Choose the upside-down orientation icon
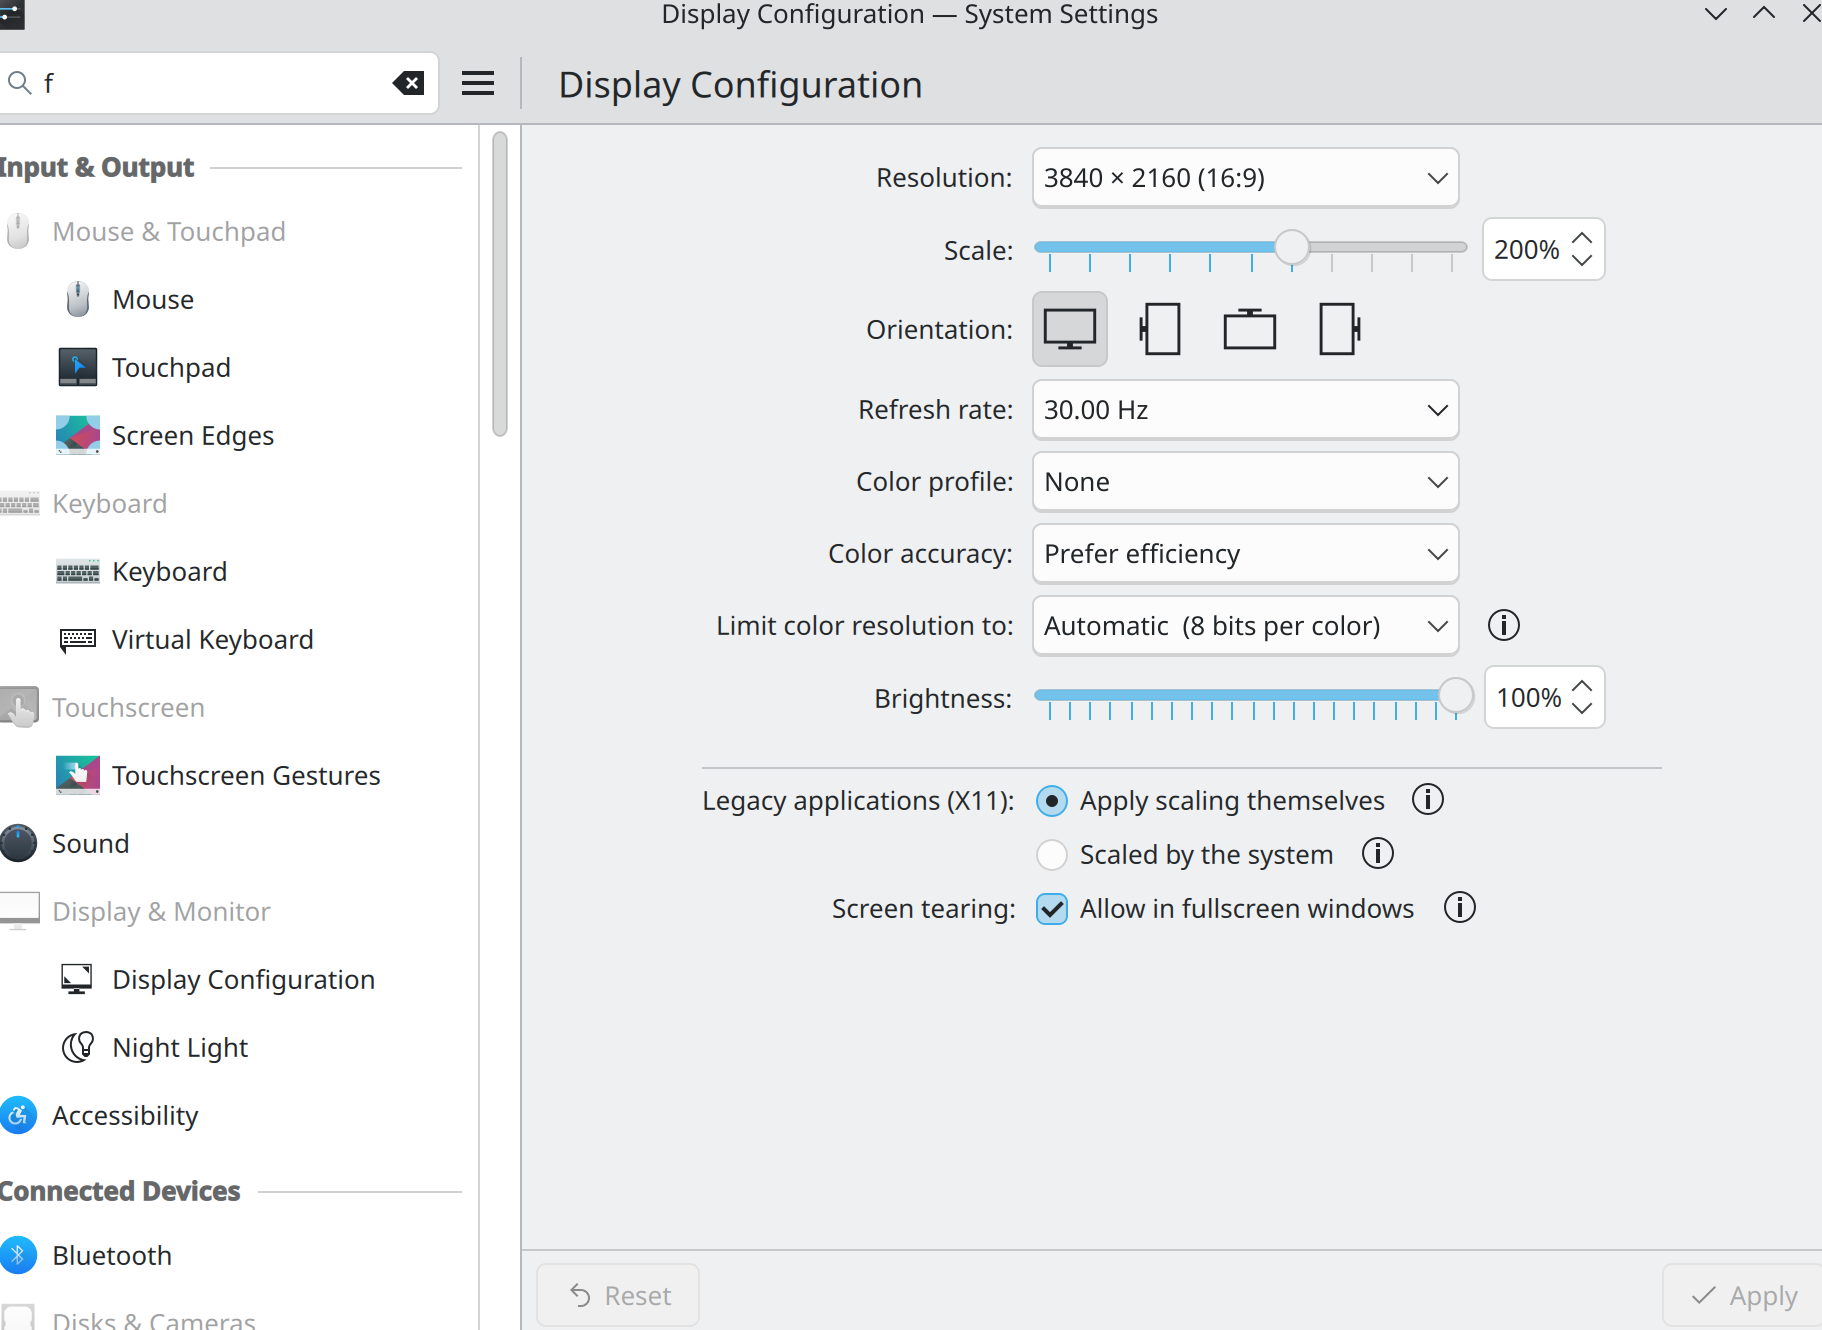1822x1330 pixels. [x=1249, y=329]
